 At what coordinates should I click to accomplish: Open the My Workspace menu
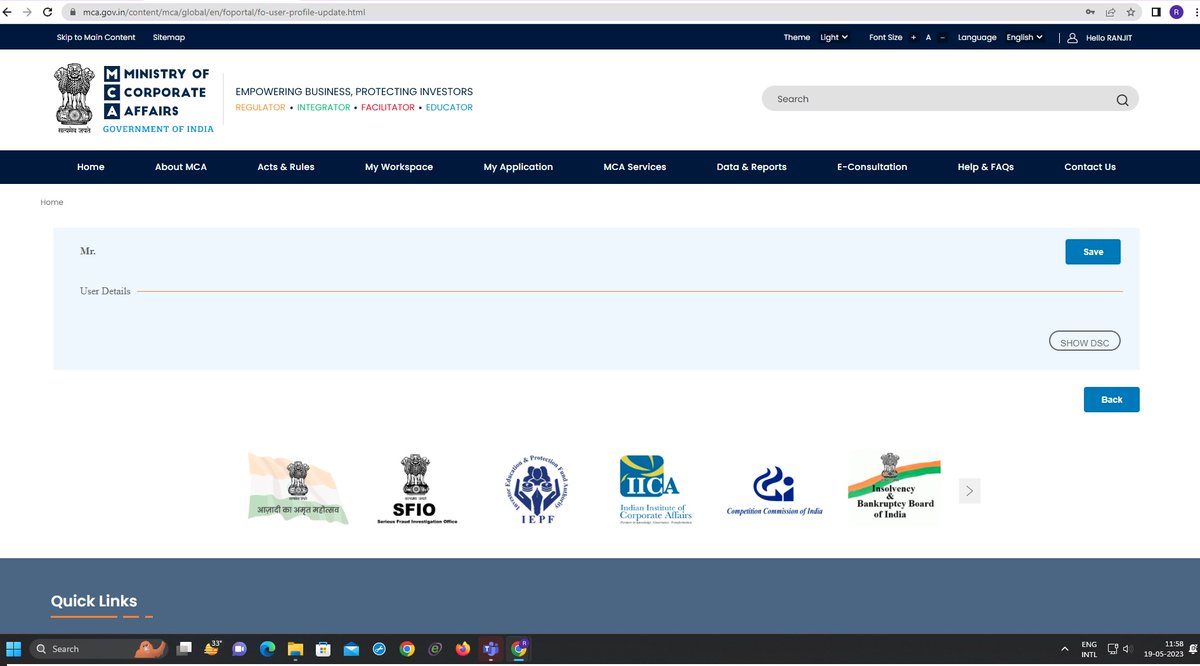coord(399,167)
